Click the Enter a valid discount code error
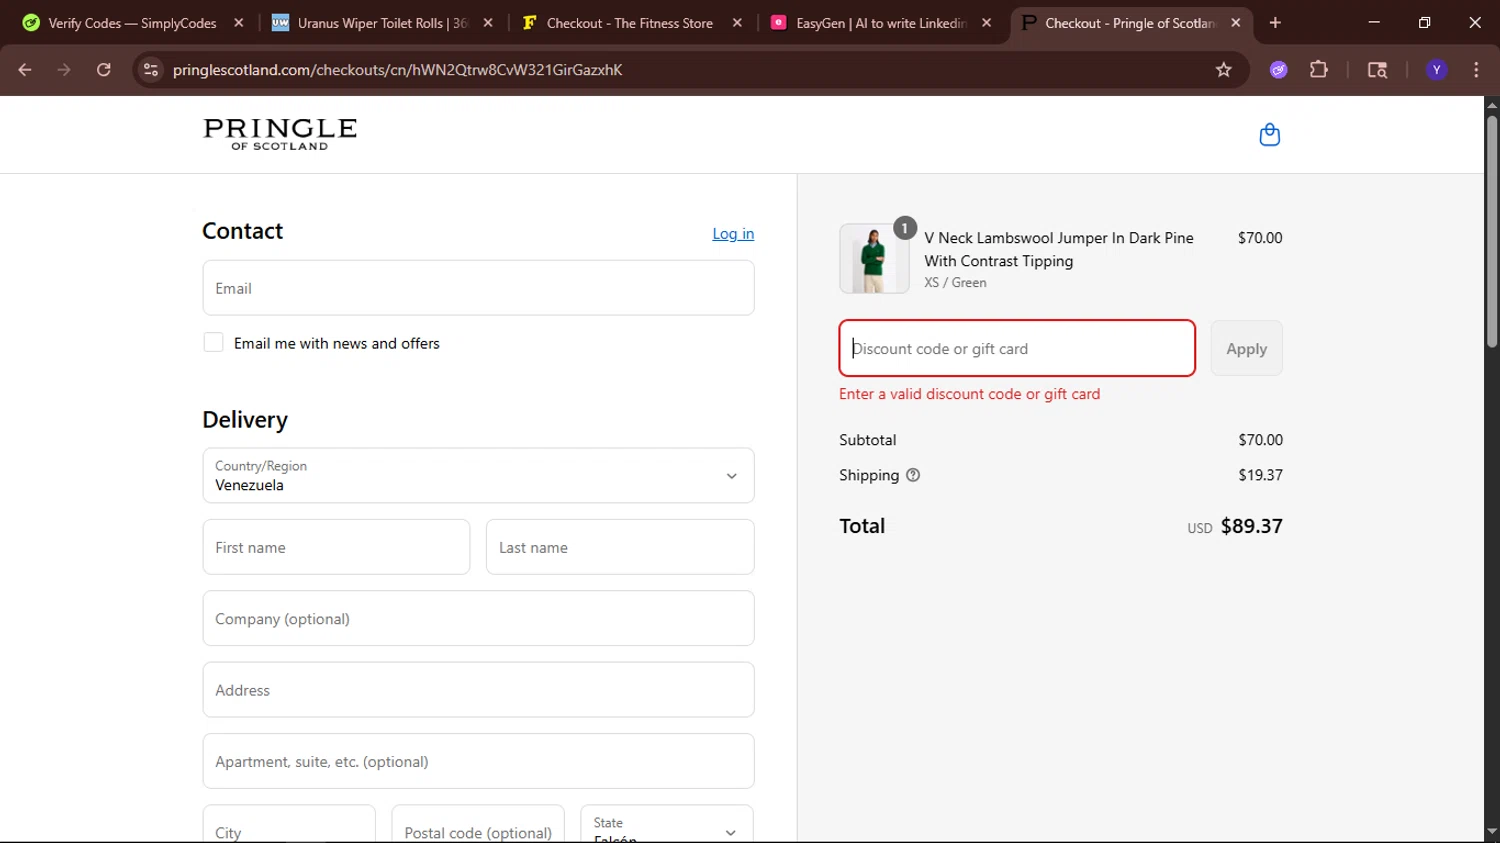This screenshot has width=1500, height=843. (969, 394)
